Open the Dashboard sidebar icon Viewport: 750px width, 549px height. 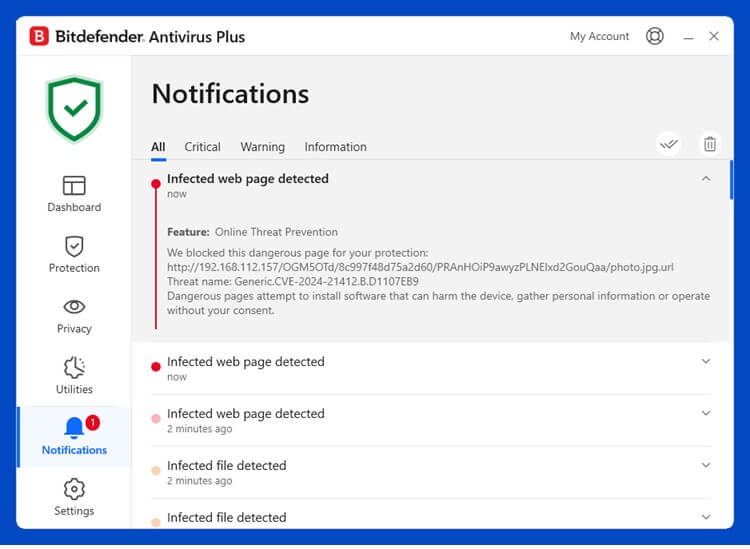[x=74, y=186]
